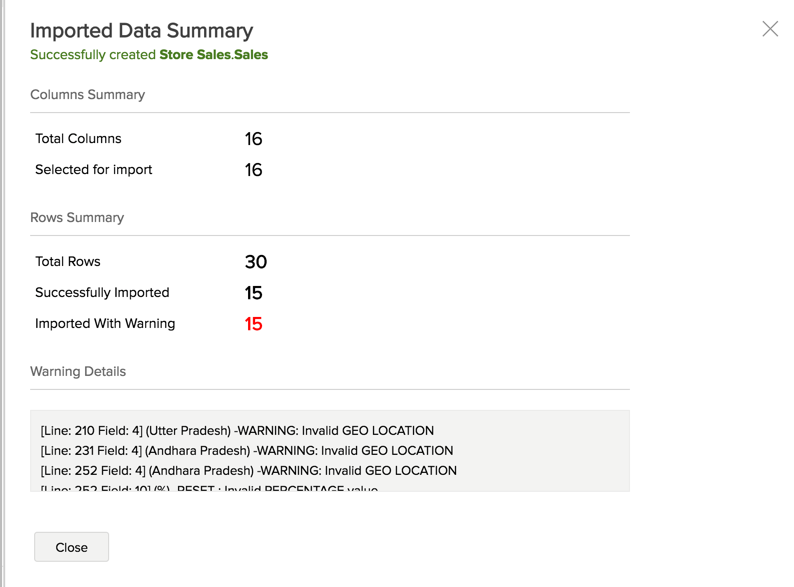Select the Rows Summary heading

pyautogui.click(x=77, y=218)
